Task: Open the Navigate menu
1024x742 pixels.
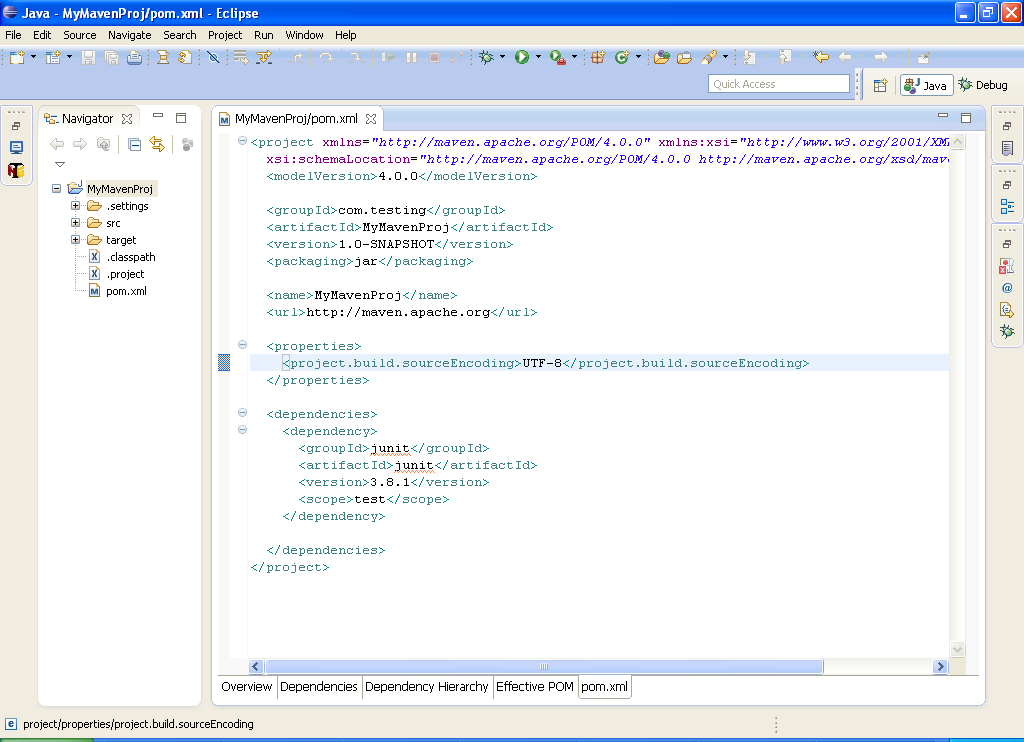Action: (129, 35)
